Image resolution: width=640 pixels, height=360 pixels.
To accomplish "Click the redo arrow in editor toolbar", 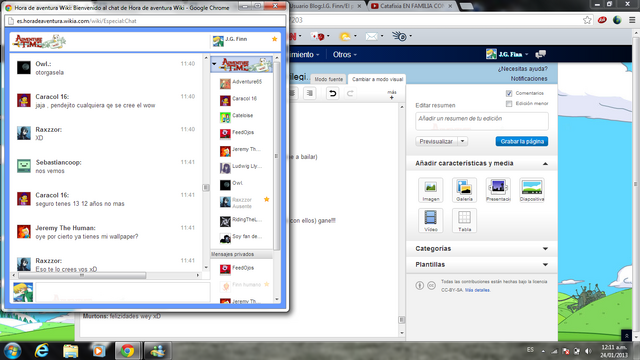I will pyautogui.click(x=350, y=93).
